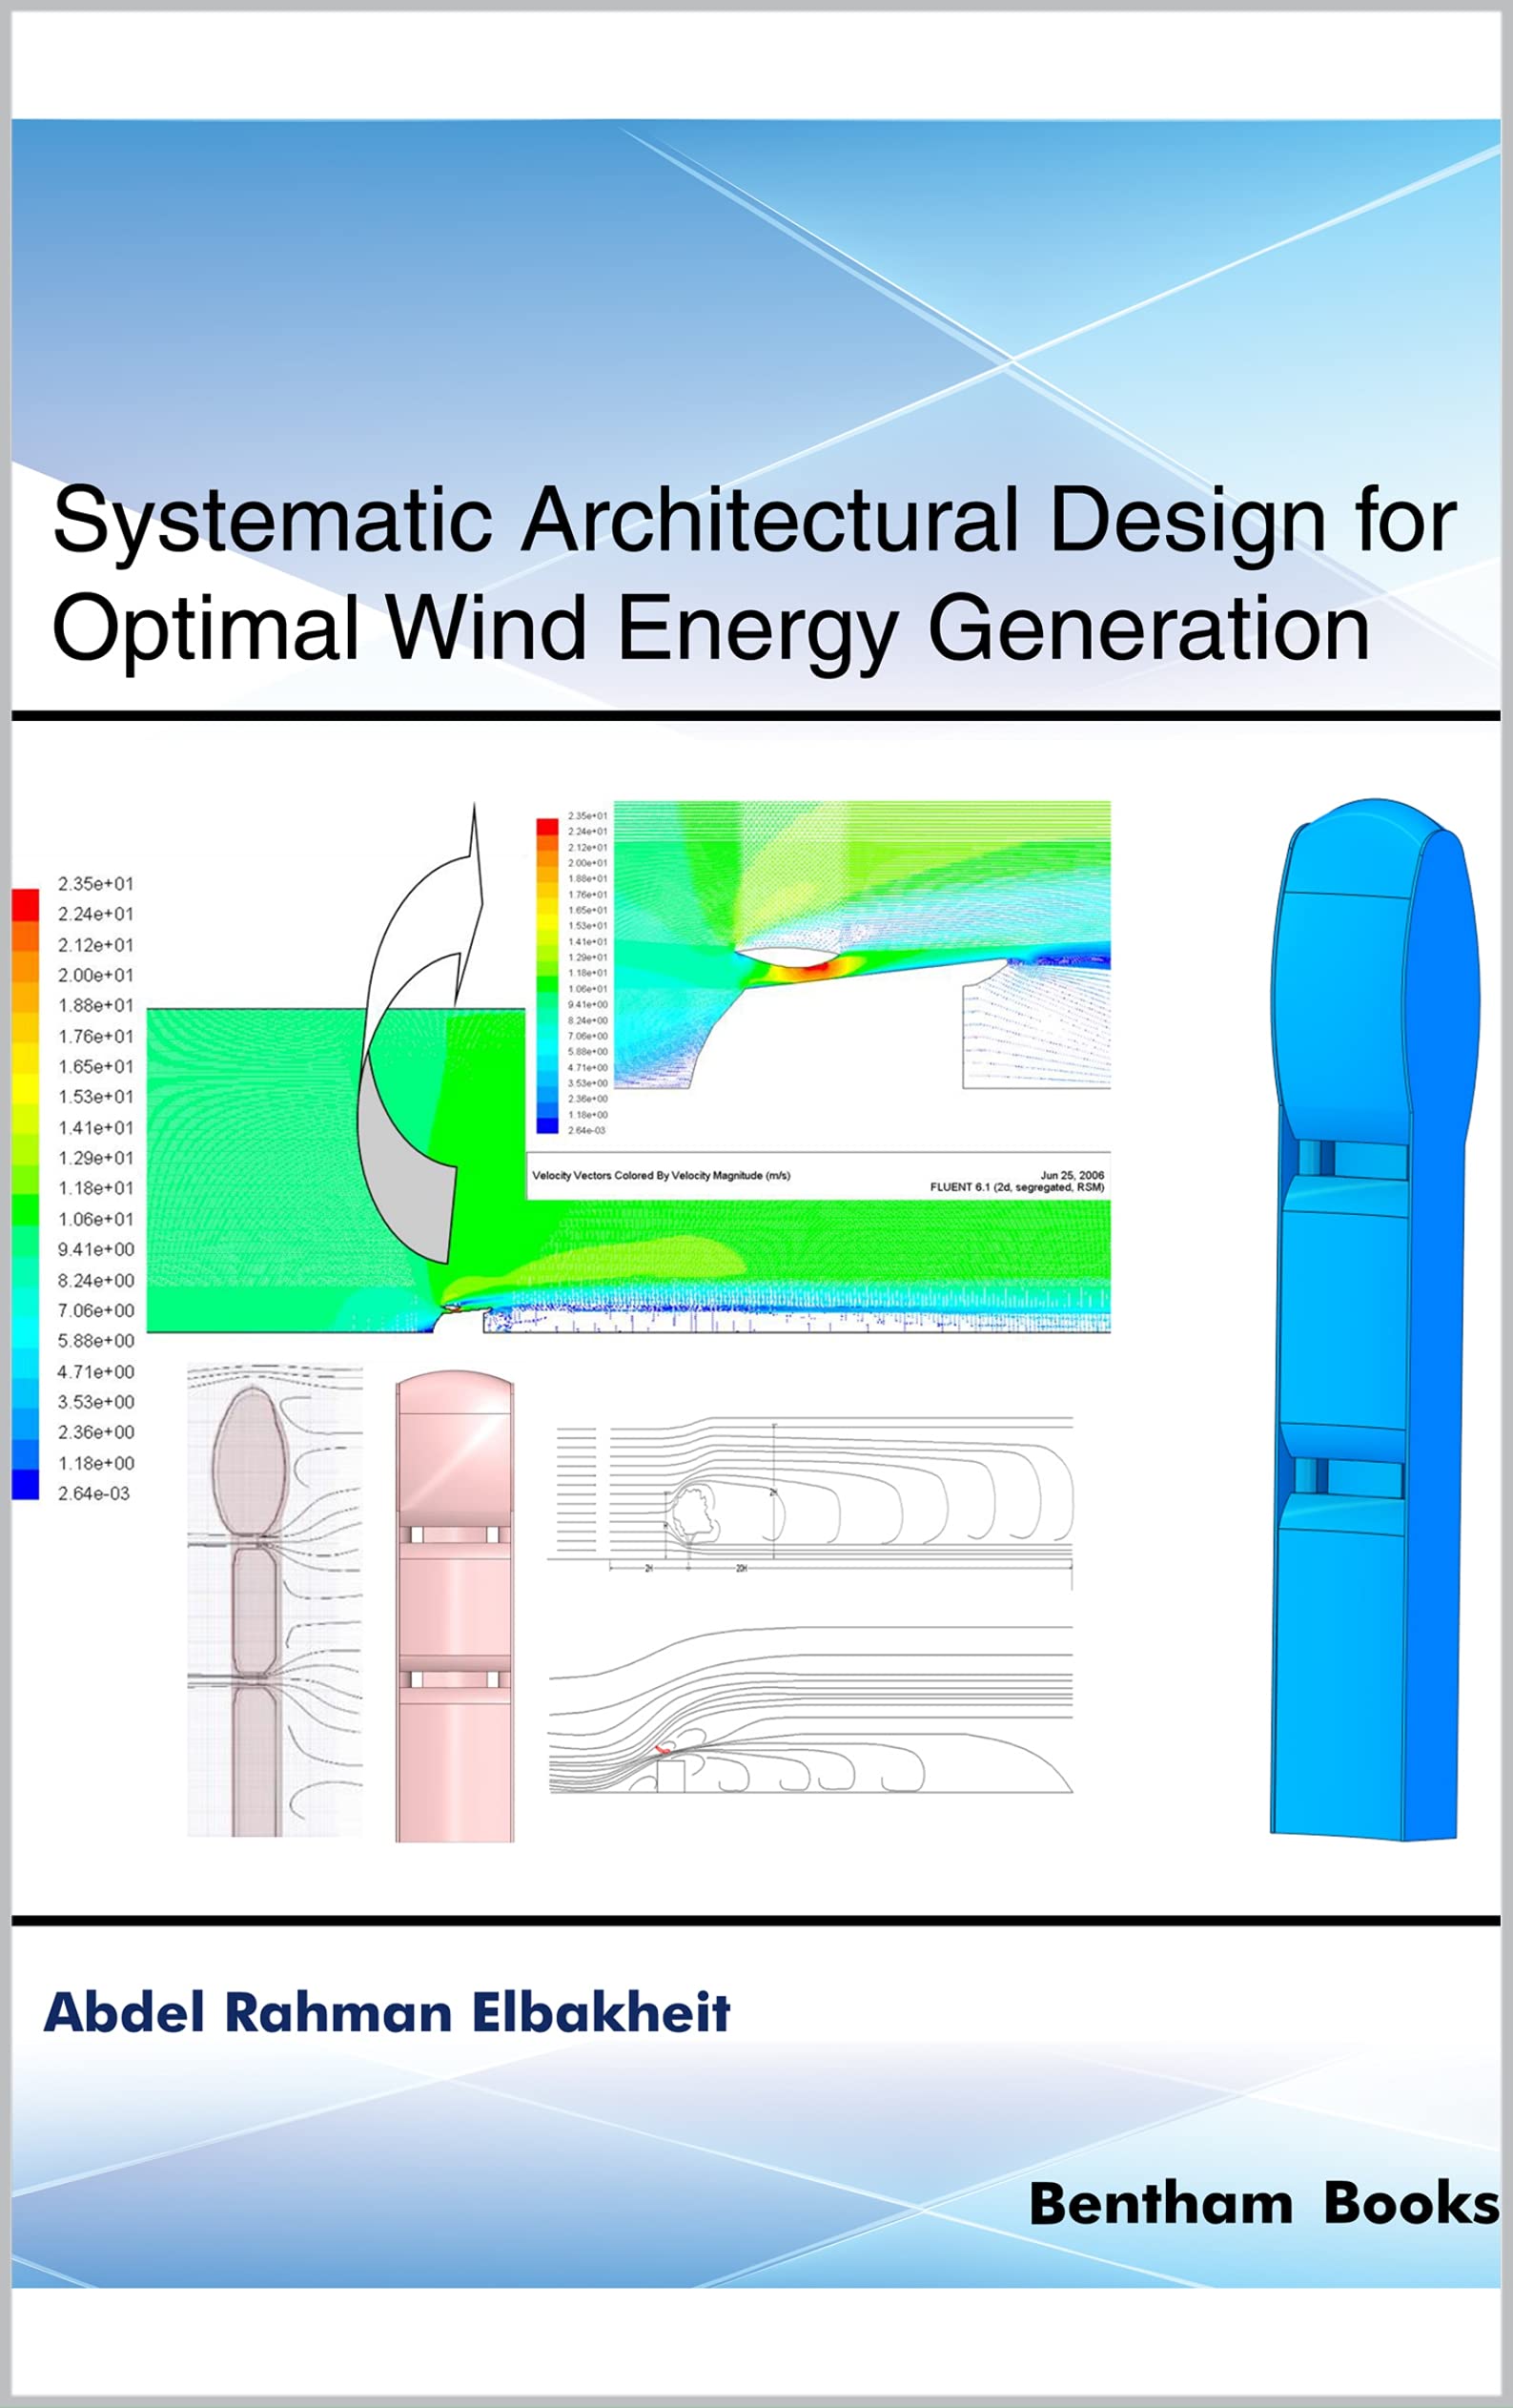The image size is (1513, 2408).
Task: Click "1.76e+01" in the large velocity legend
Action: [95, 1036]
